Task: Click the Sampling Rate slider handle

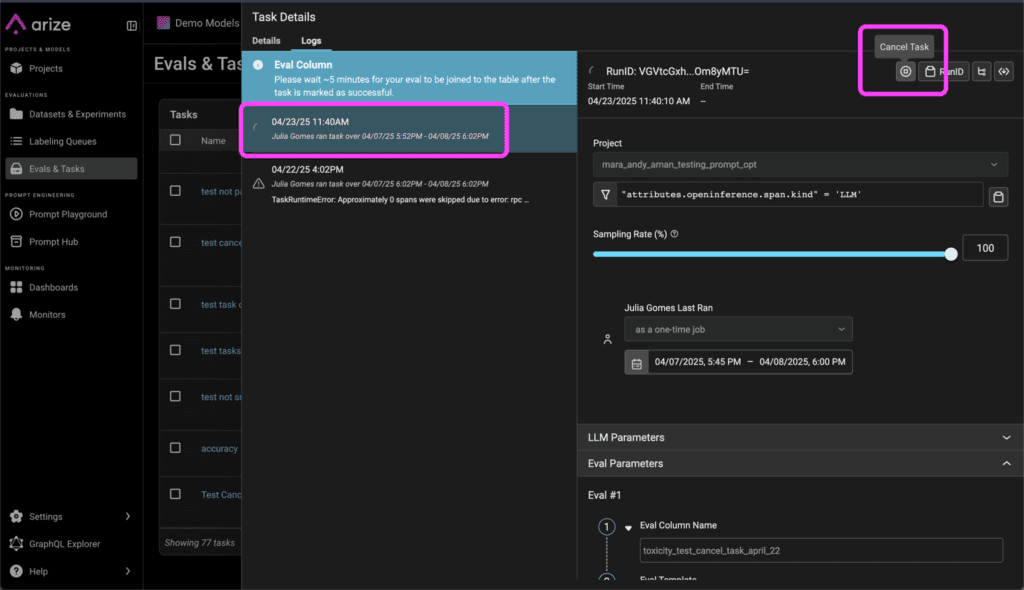Action: pyautogui.click(x=951, y=254)
